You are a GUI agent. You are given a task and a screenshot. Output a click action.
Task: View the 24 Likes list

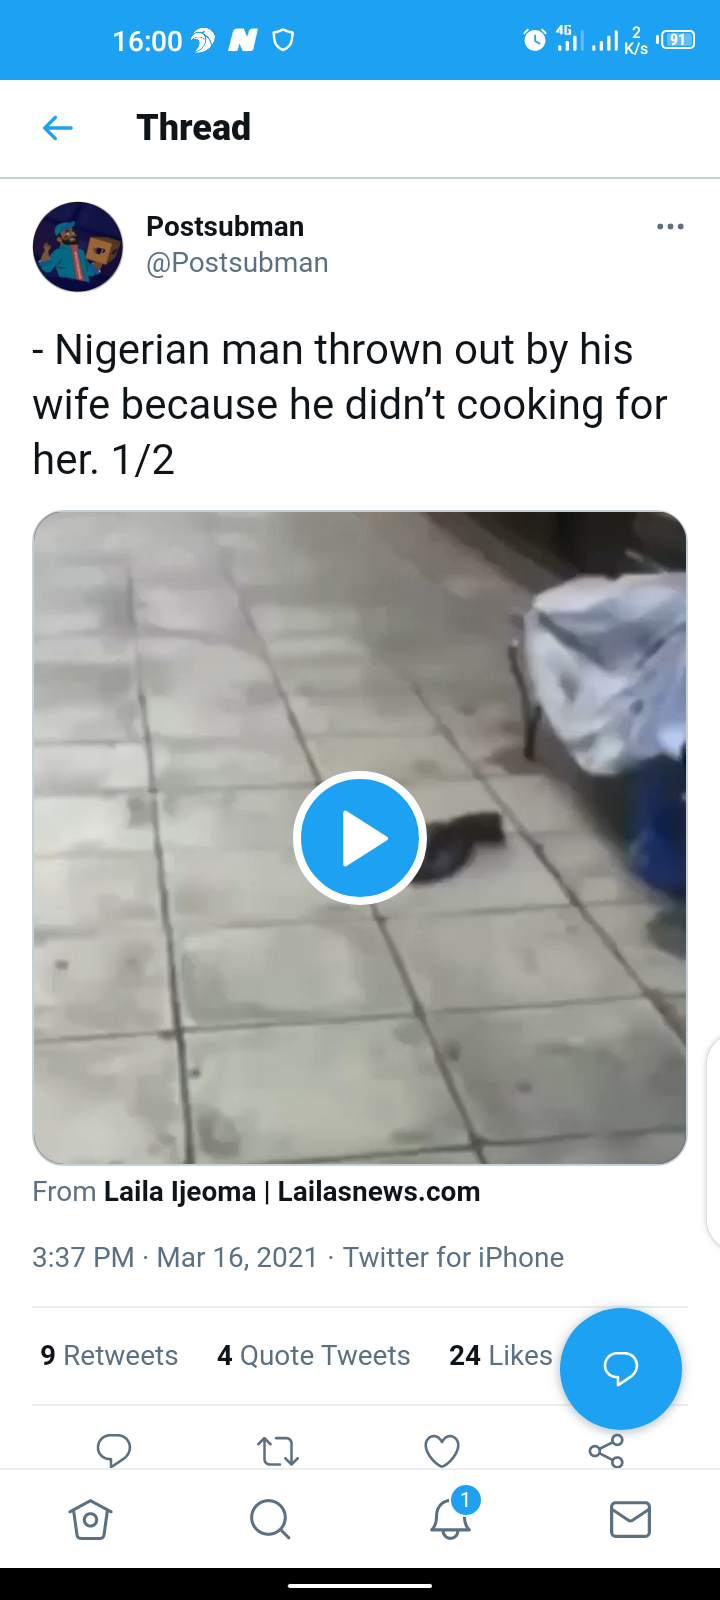point(501,1355)
